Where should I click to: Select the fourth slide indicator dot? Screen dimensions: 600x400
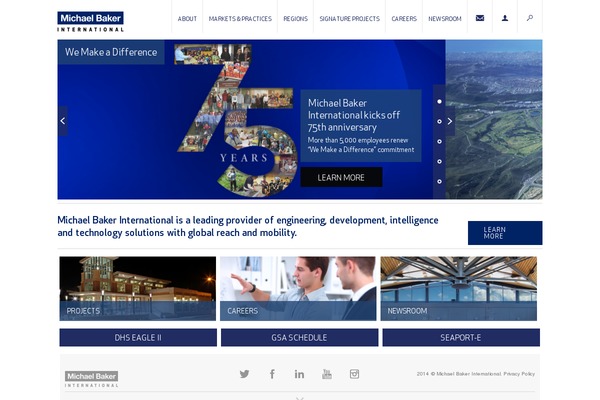439,162
